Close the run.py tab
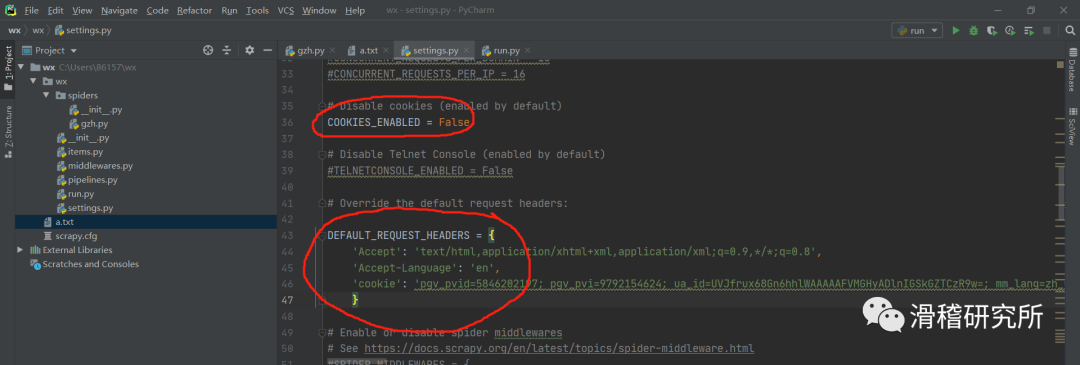The height and width of the screenshot is (365, 1080). point(528,50)
